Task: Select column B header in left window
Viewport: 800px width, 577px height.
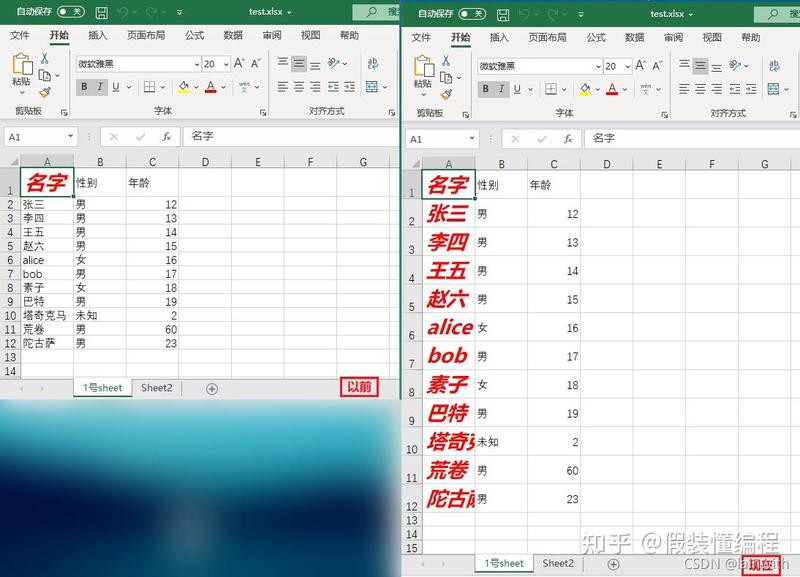Action: [x=100, y=162]
